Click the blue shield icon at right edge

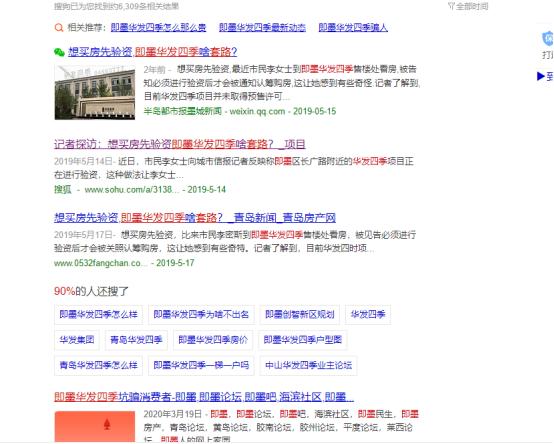548,39
